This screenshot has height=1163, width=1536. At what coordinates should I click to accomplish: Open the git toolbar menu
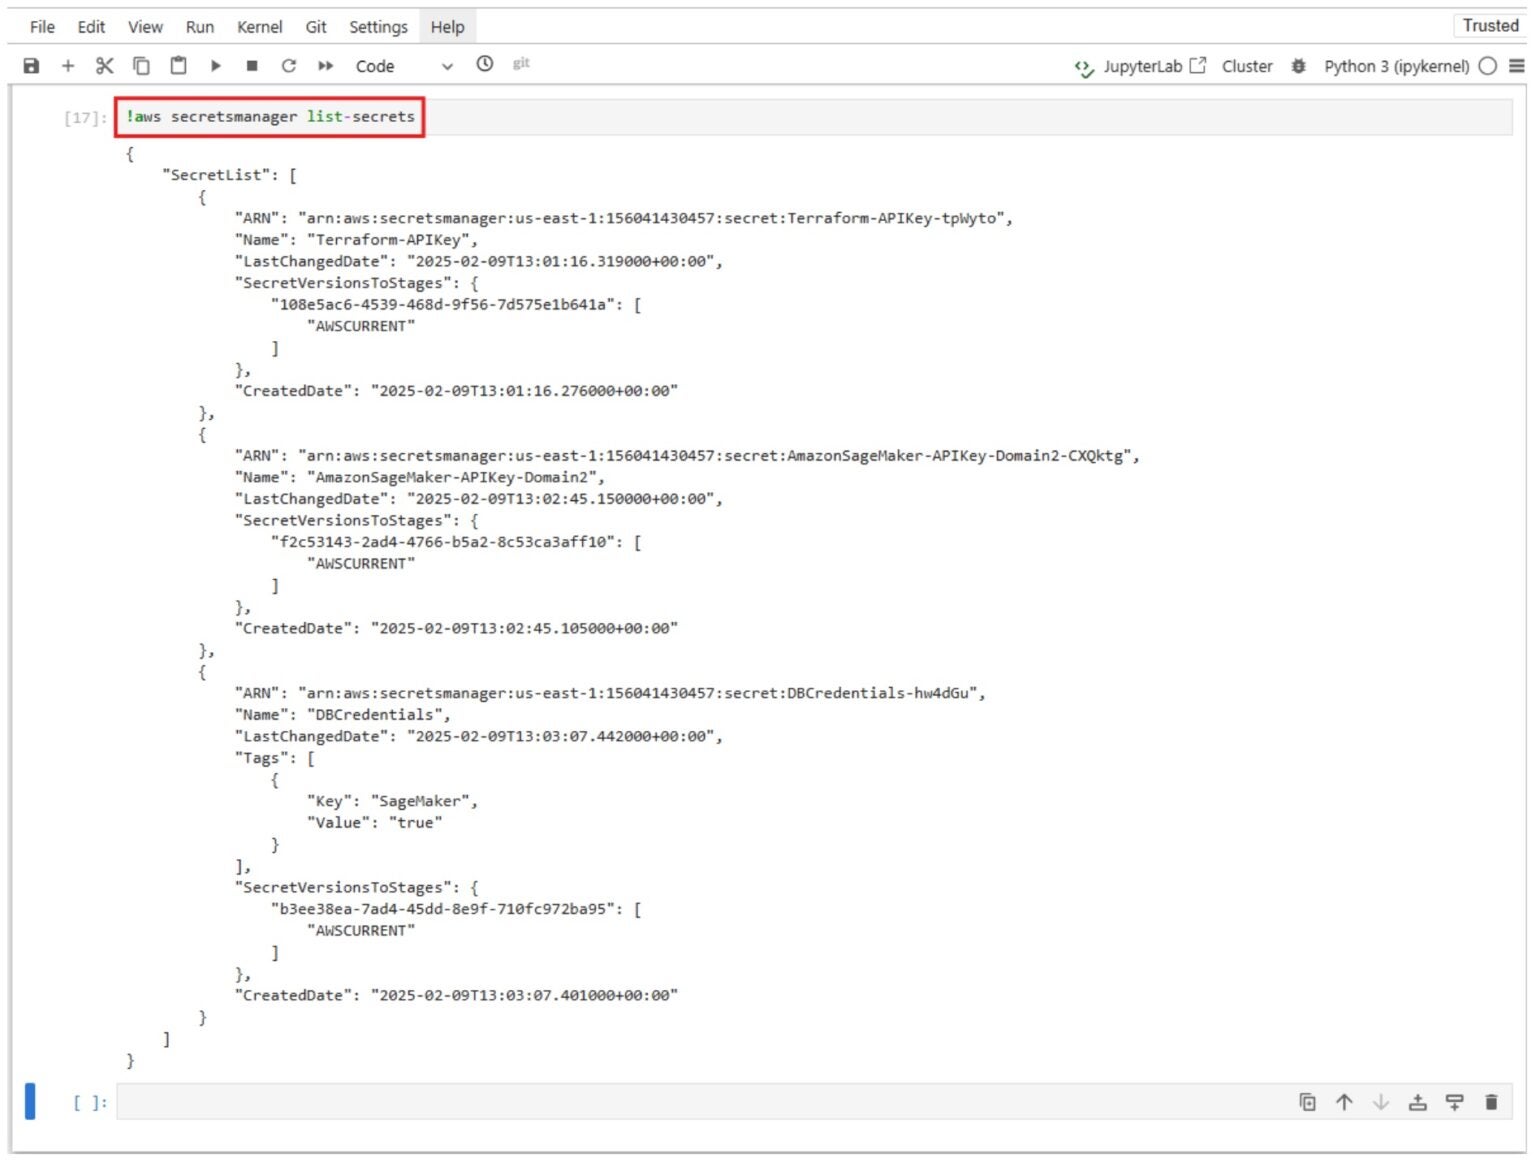tap(520, 65)
